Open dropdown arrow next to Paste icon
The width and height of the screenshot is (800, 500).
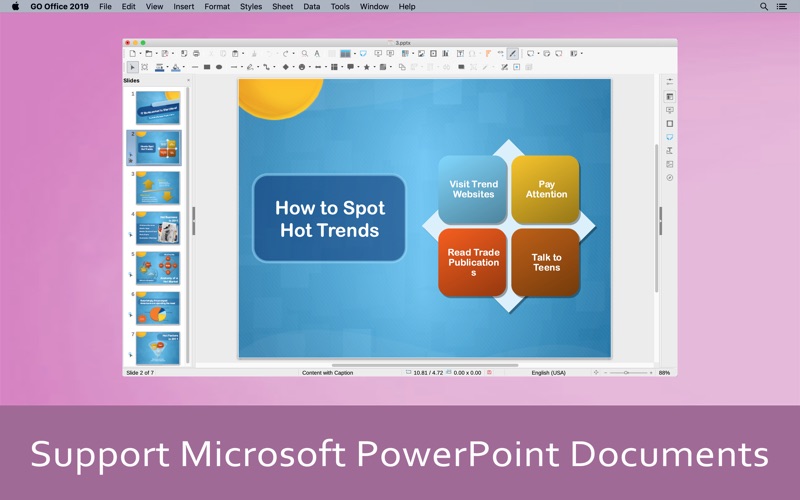click(x=243, y=54)
